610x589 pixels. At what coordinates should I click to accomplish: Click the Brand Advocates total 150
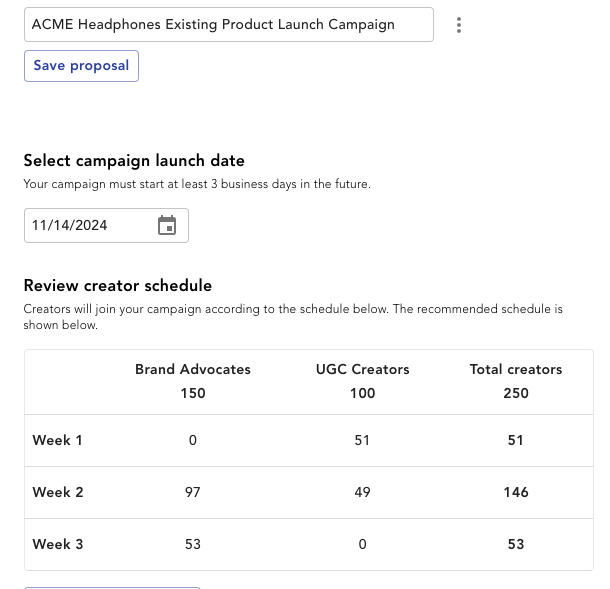193,393
